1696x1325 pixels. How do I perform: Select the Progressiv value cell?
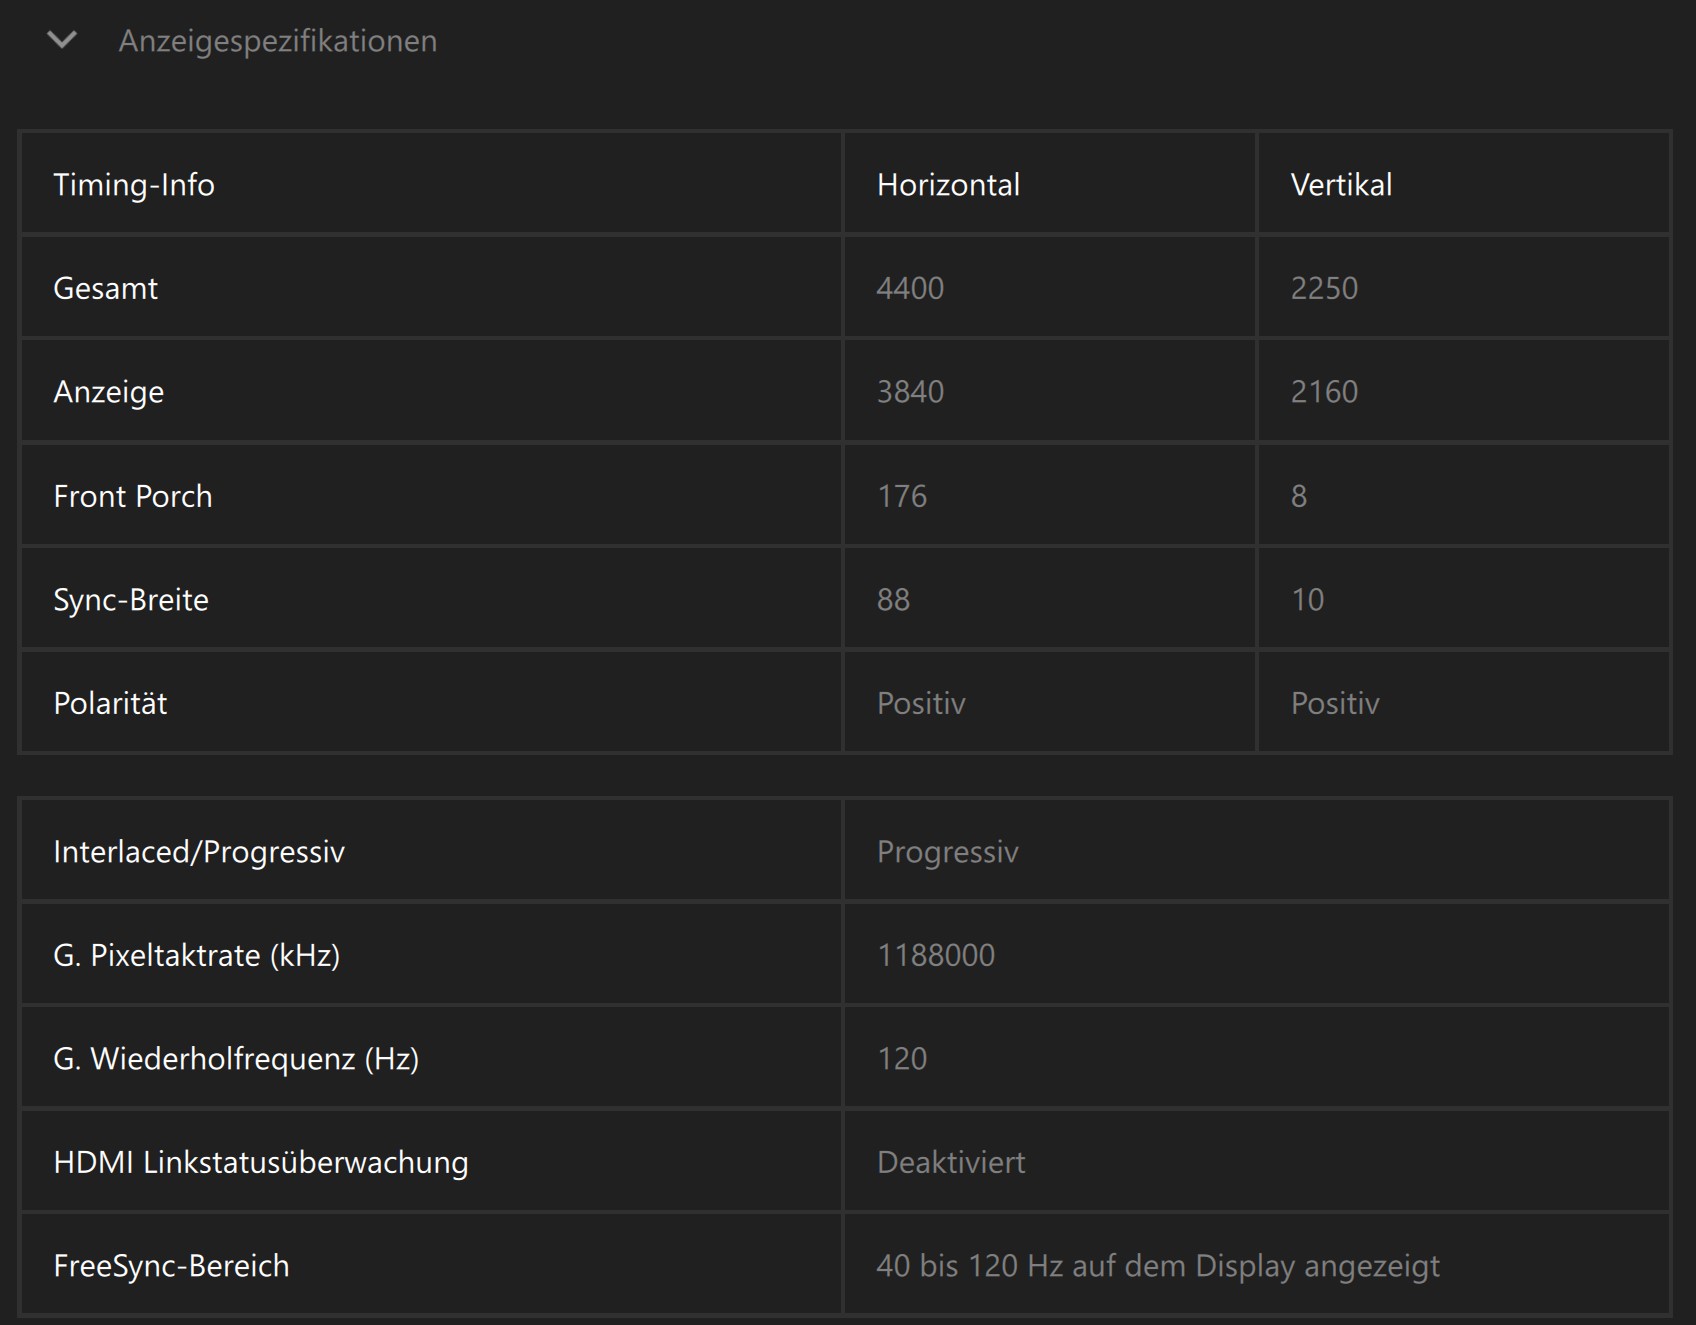pyautogui.click(x=947, y=852)
